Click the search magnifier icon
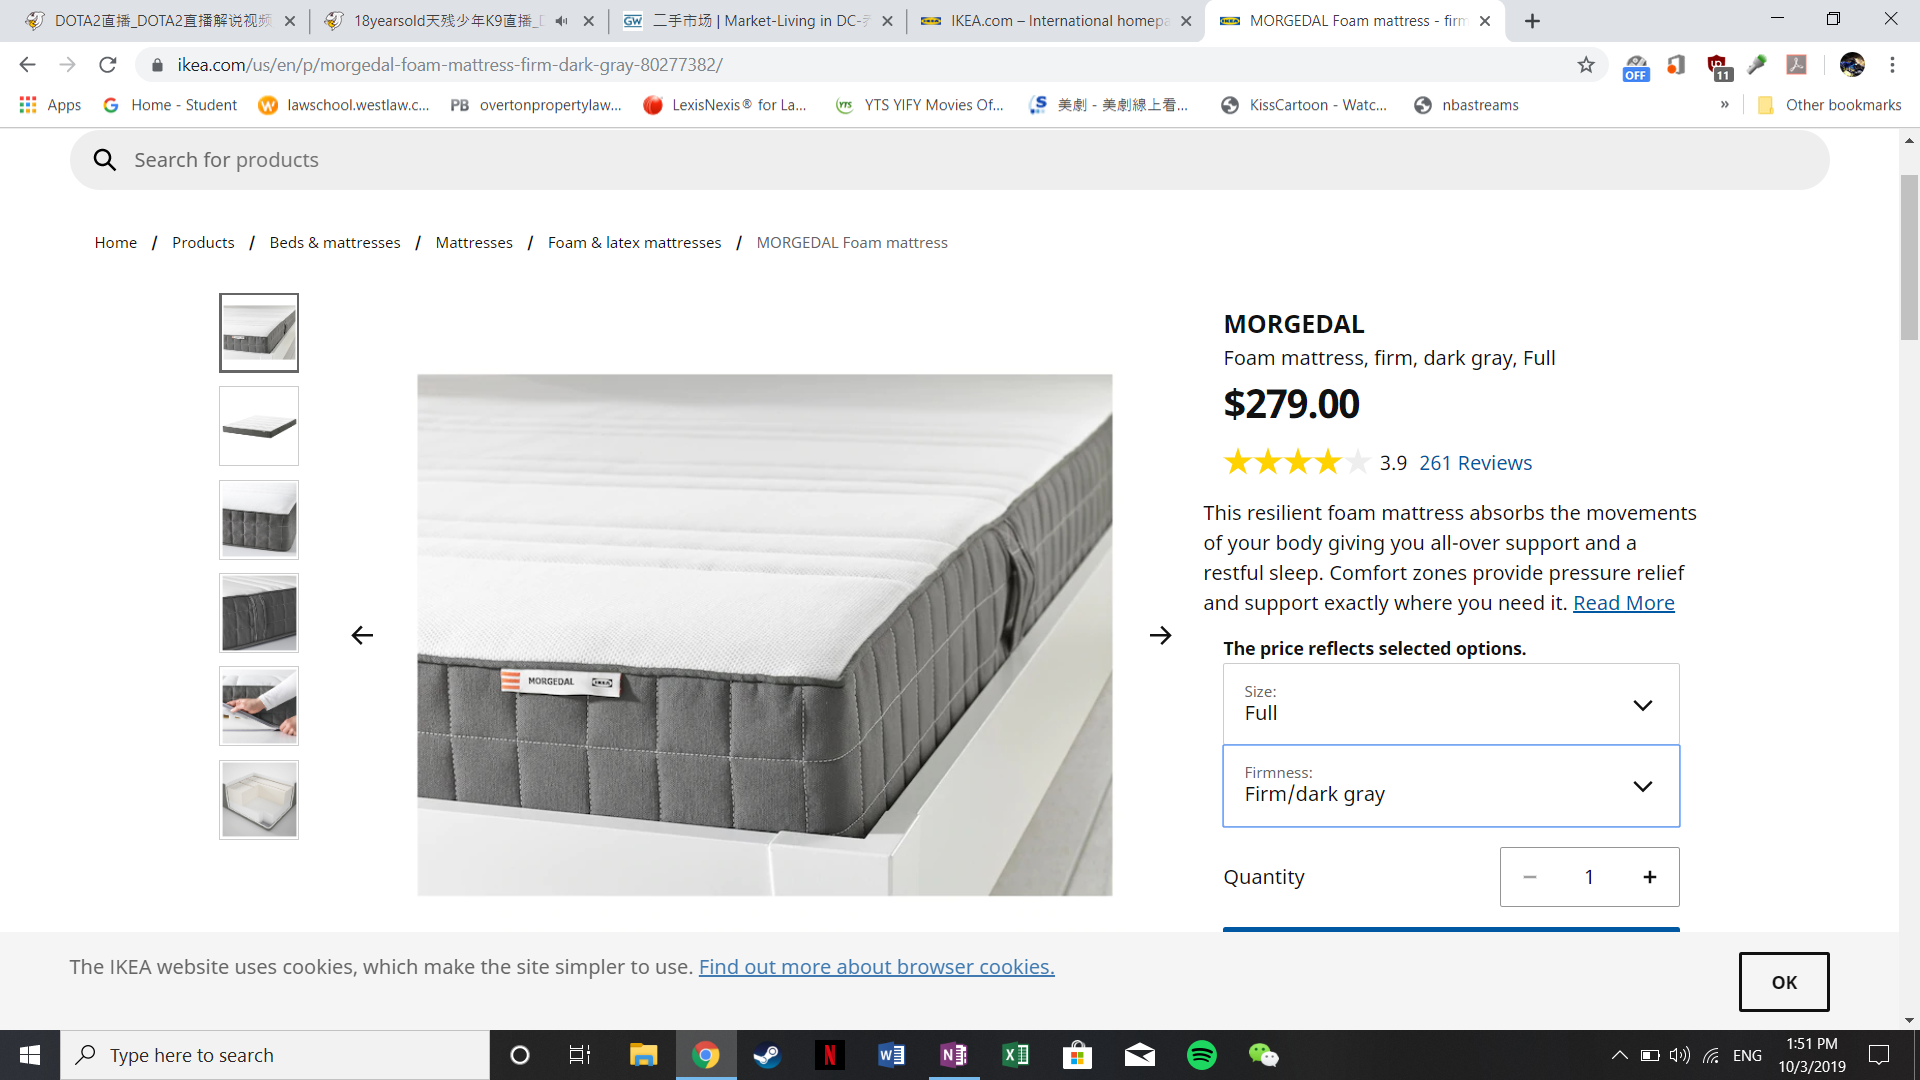Image resolution: width=1920 pixels, height=1080 pixels. [105, 160]
